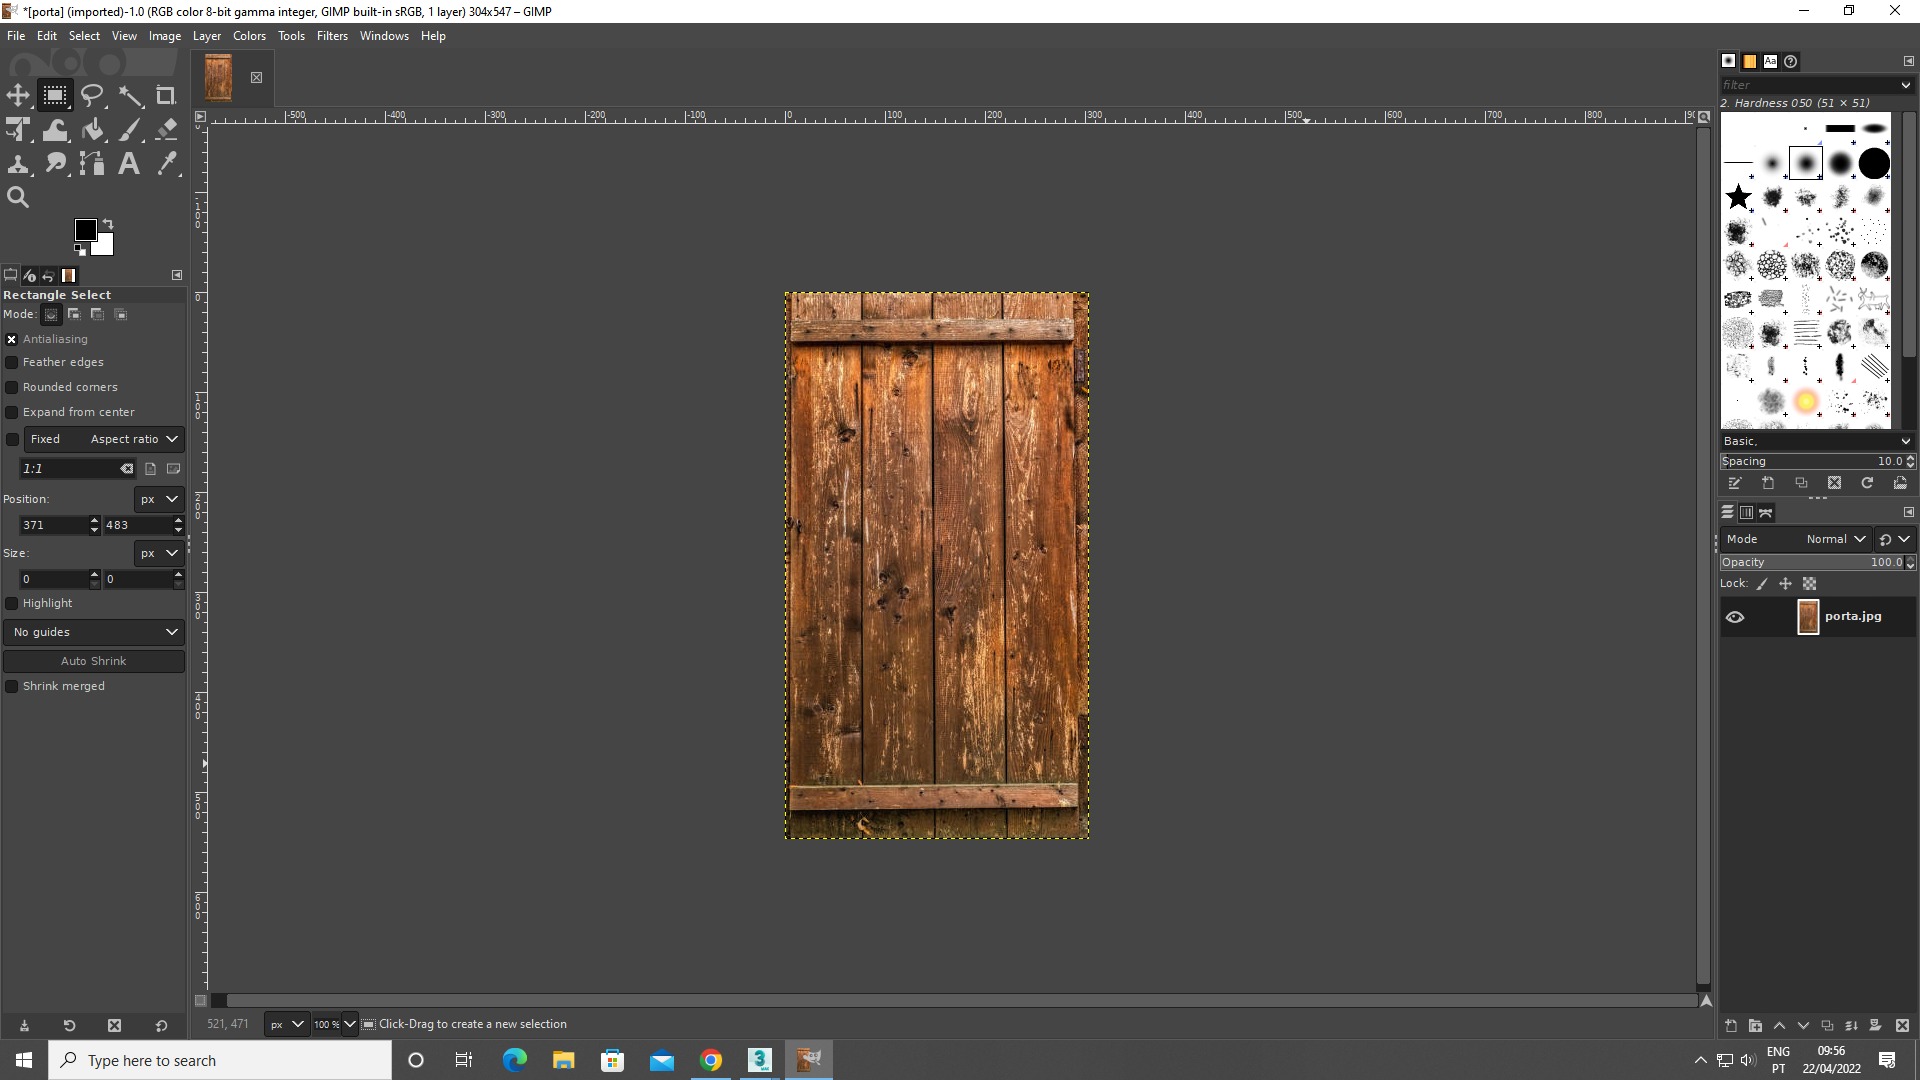Select the Crop tool
This screenshot has width=1920, height=1080.
coord(166,96)
